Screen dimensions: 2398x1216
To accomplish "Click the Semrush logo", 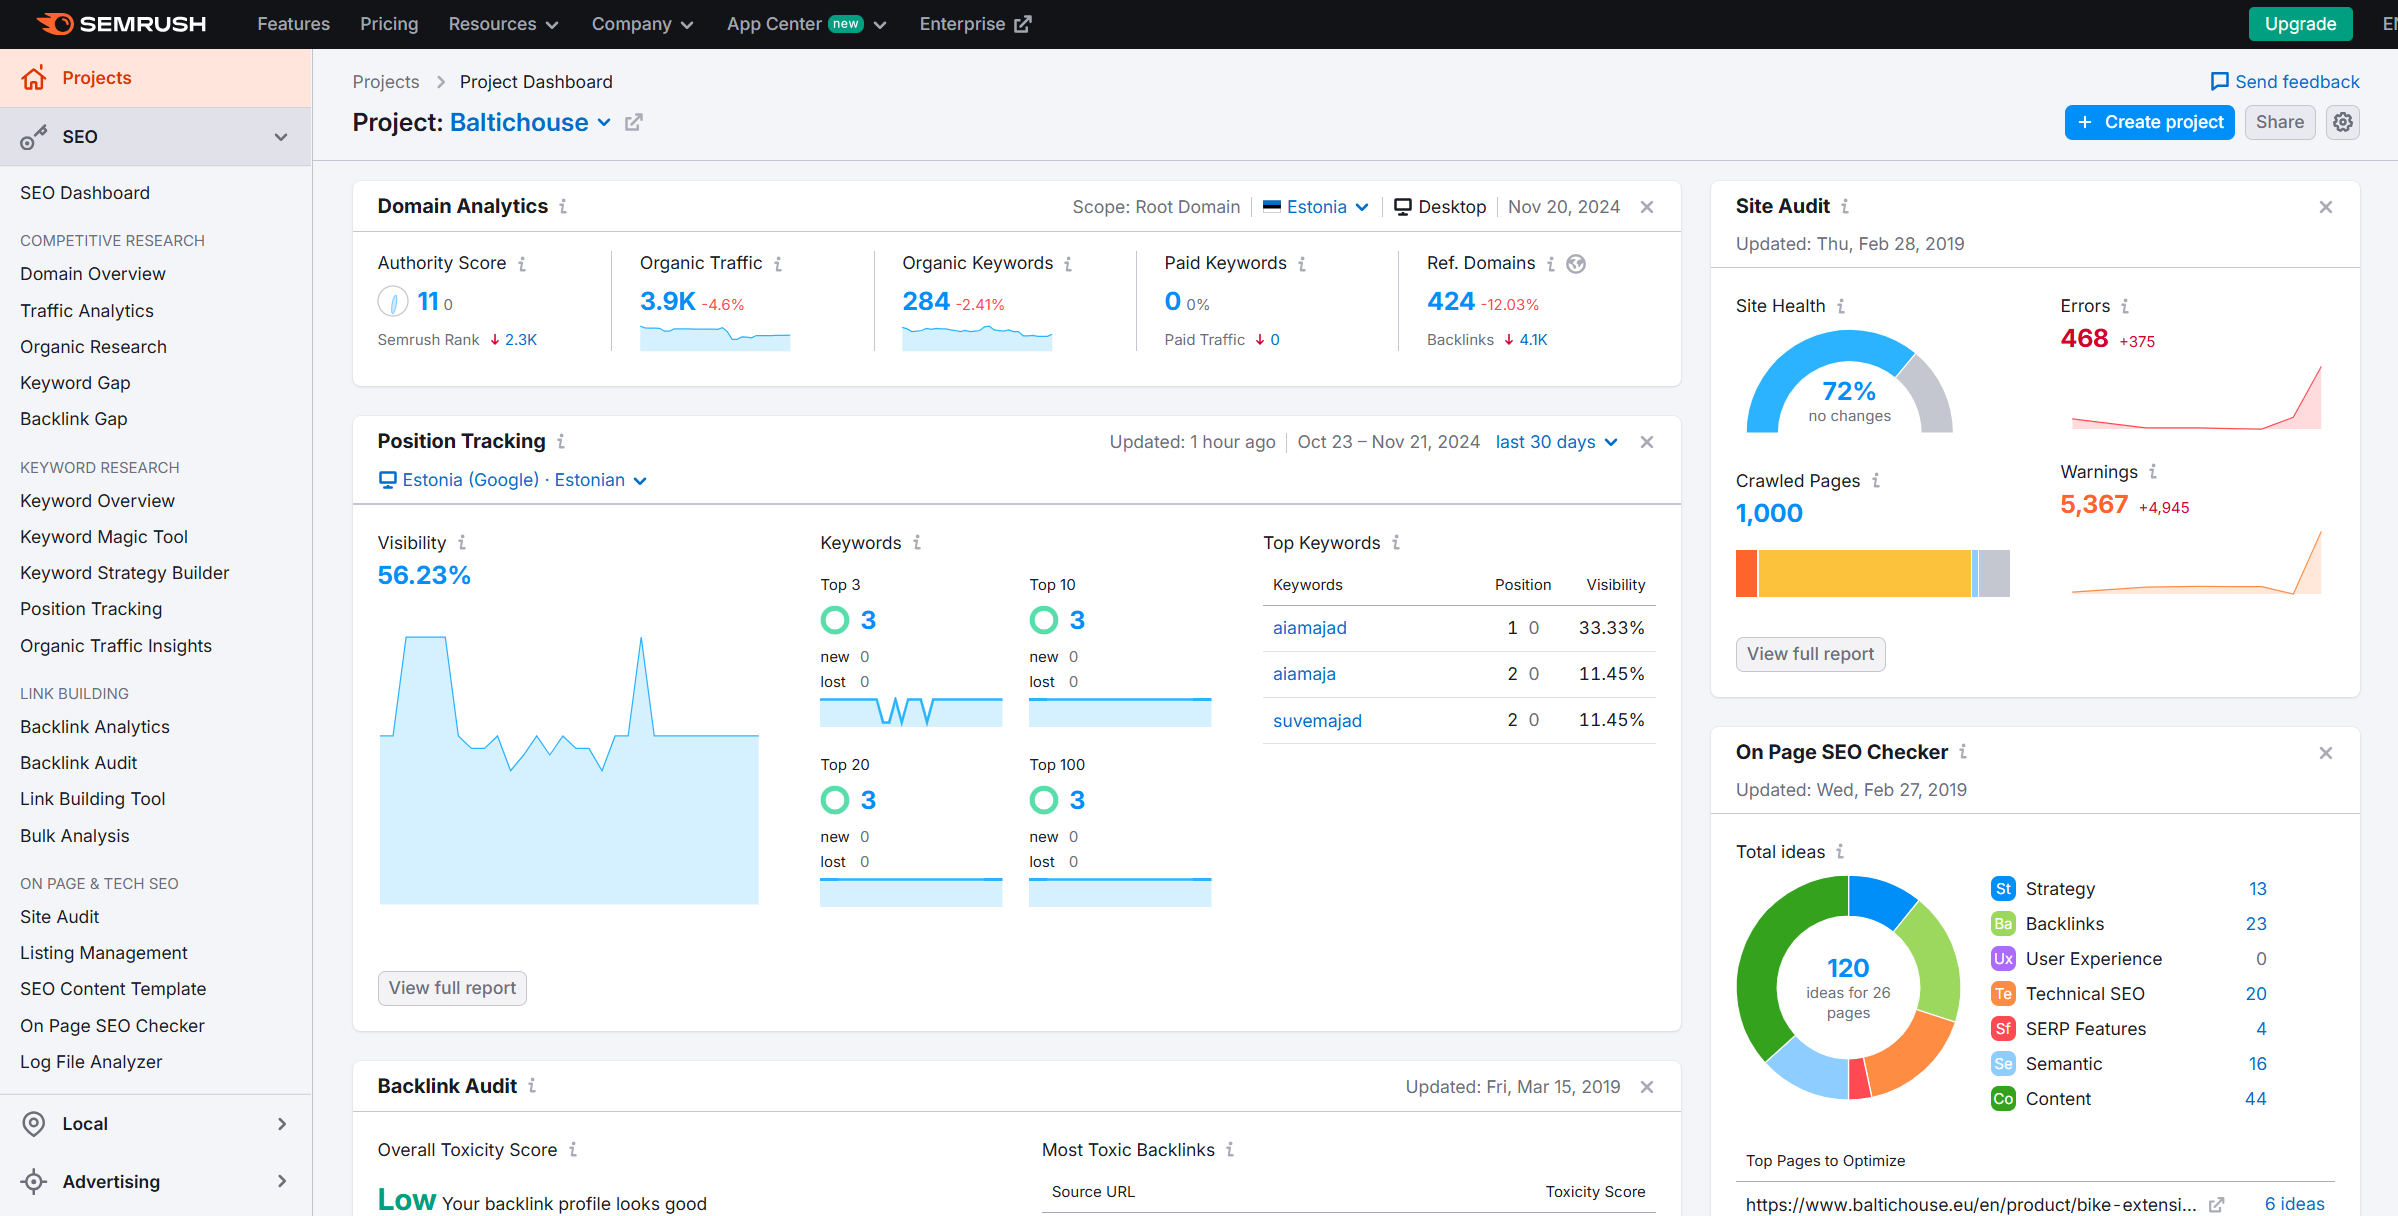I will pos(121,24).
